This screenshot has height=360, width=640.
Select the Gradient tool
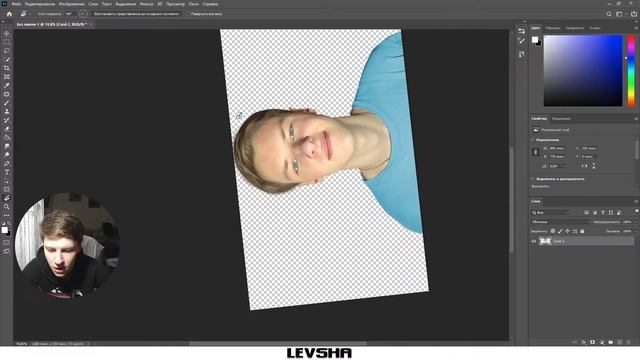pyautogui.click(x=7, y=138)
